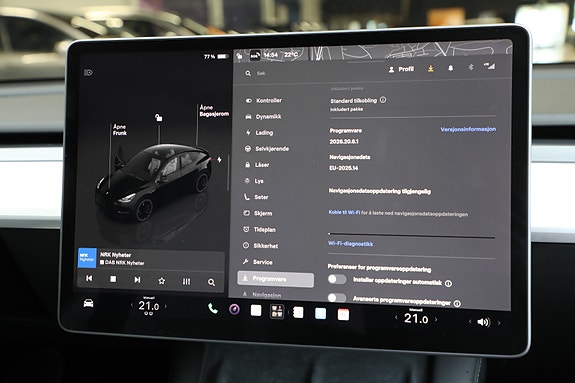This screenshot has width=575, height=383.
Task: Increase driver temperature with right arrow
Action: pos(166,306)
